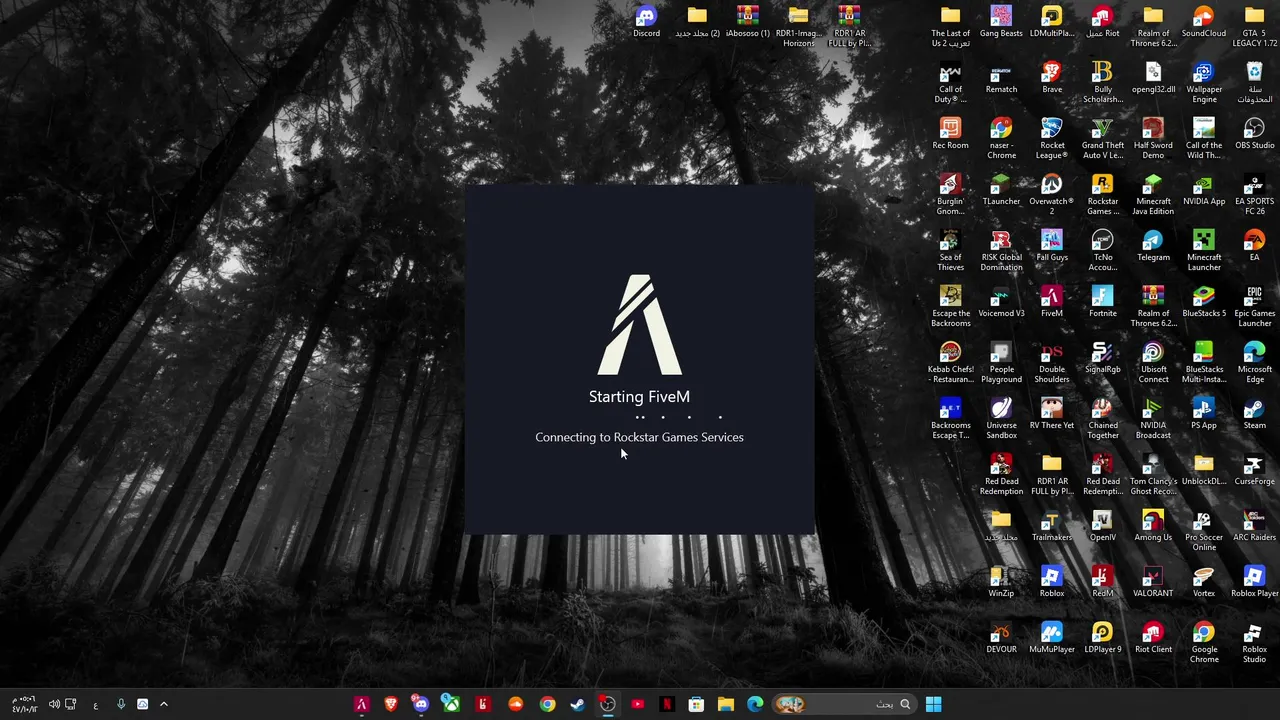This screenshot has width=1280, height=720.
Task: Launch the Rematch desktop shortcut
Action: pos(1001,78)
